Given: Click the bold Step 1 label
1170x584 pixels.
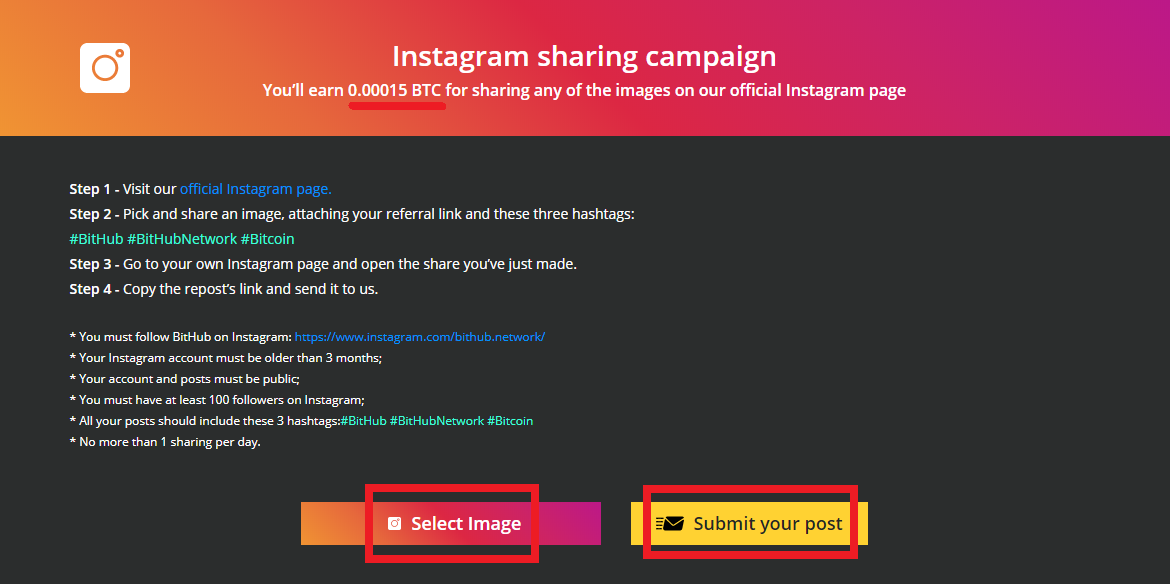Looking at the screenshot, I should click(94, 189).
